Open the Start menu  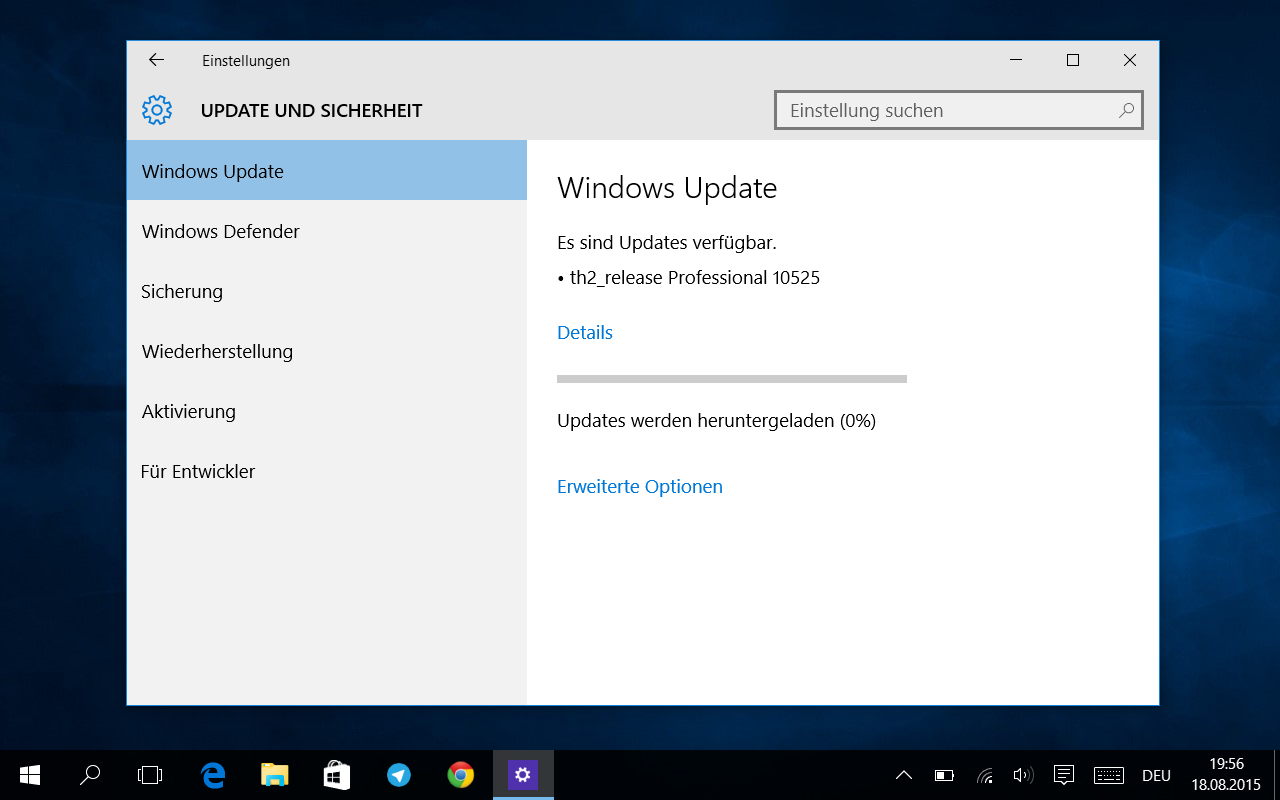(30, 775)
